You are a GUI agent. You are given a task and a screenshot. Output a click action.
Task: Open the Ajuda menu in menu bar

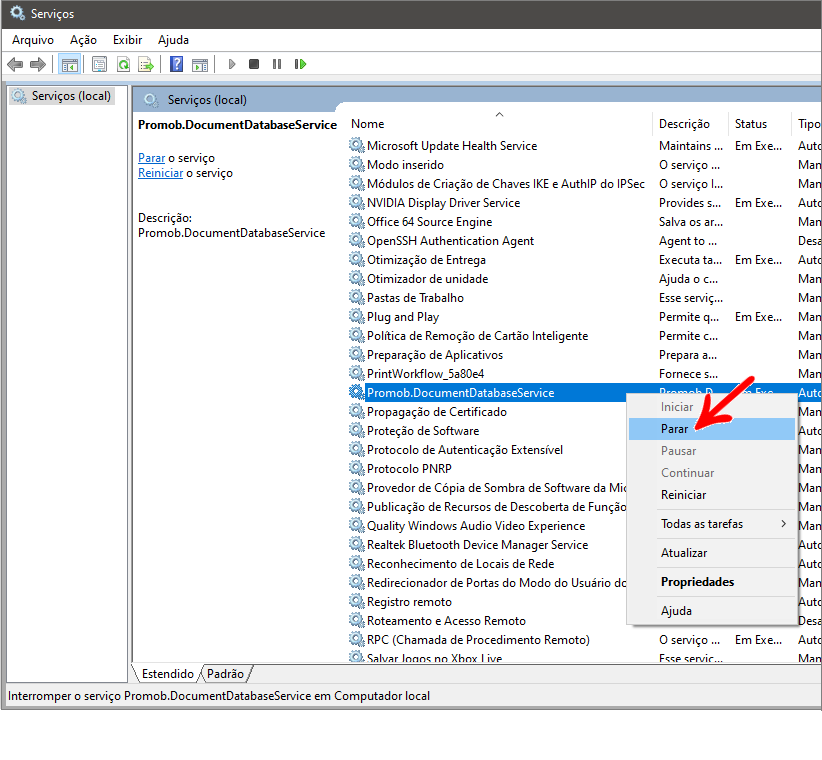click(174, 40)
